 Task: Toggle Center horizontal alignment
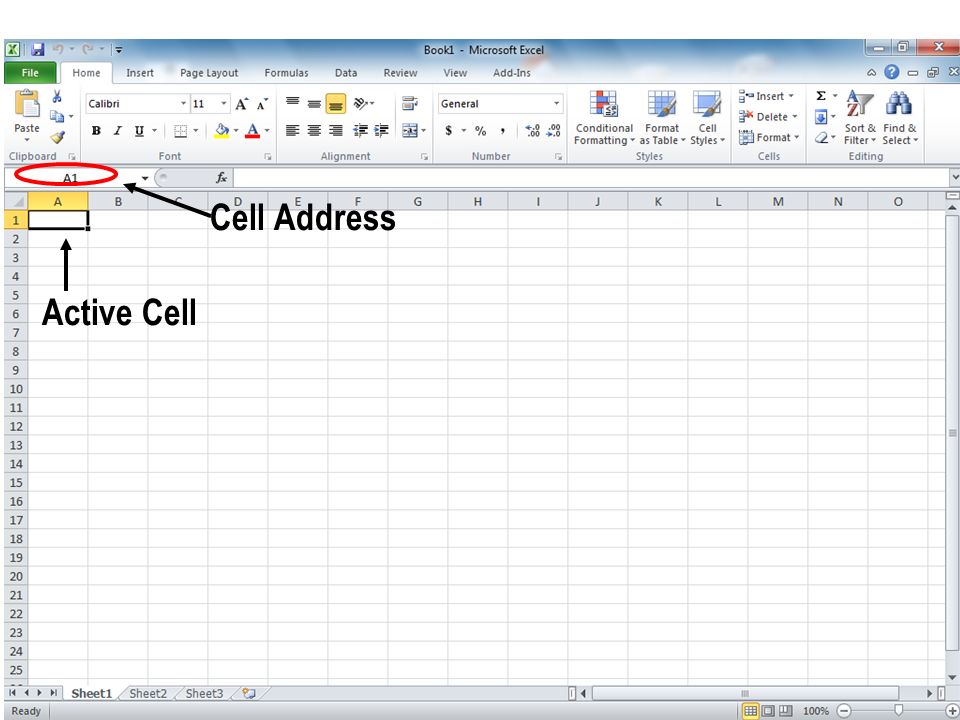tap(314, 130)
